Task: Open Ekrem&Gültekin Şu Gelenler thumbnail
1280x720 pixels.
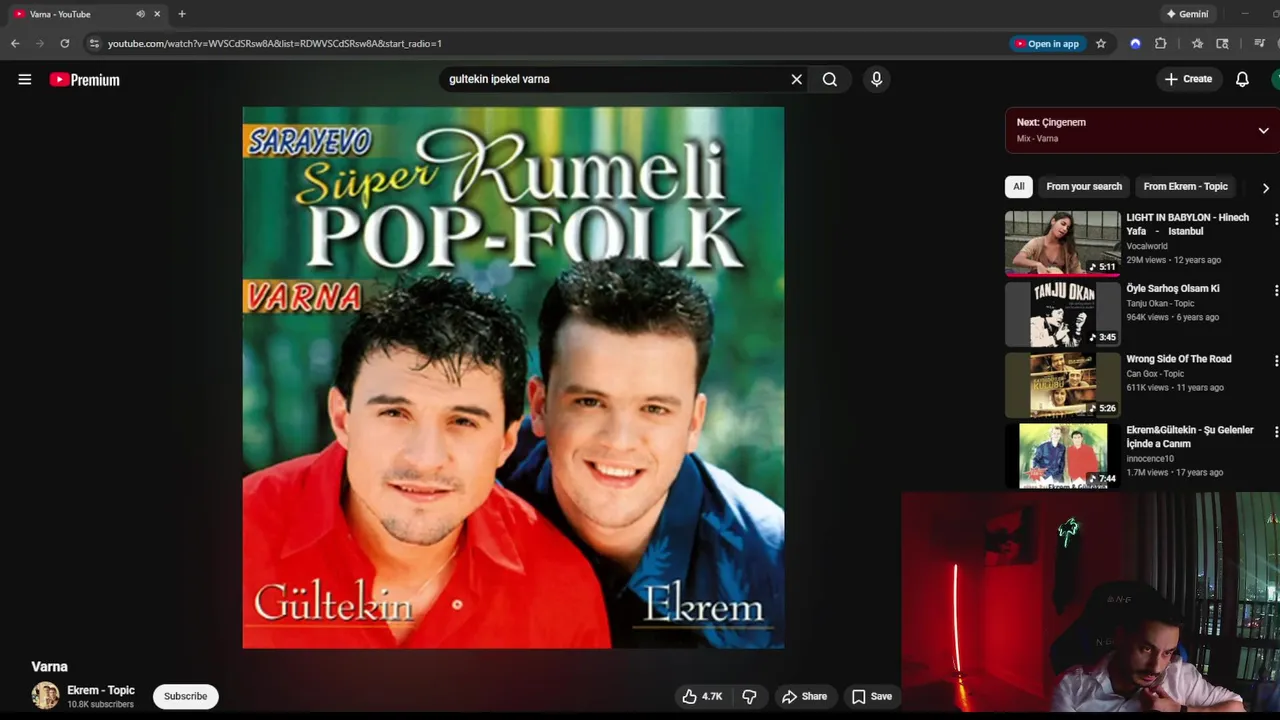Action: pos(1063,456)
